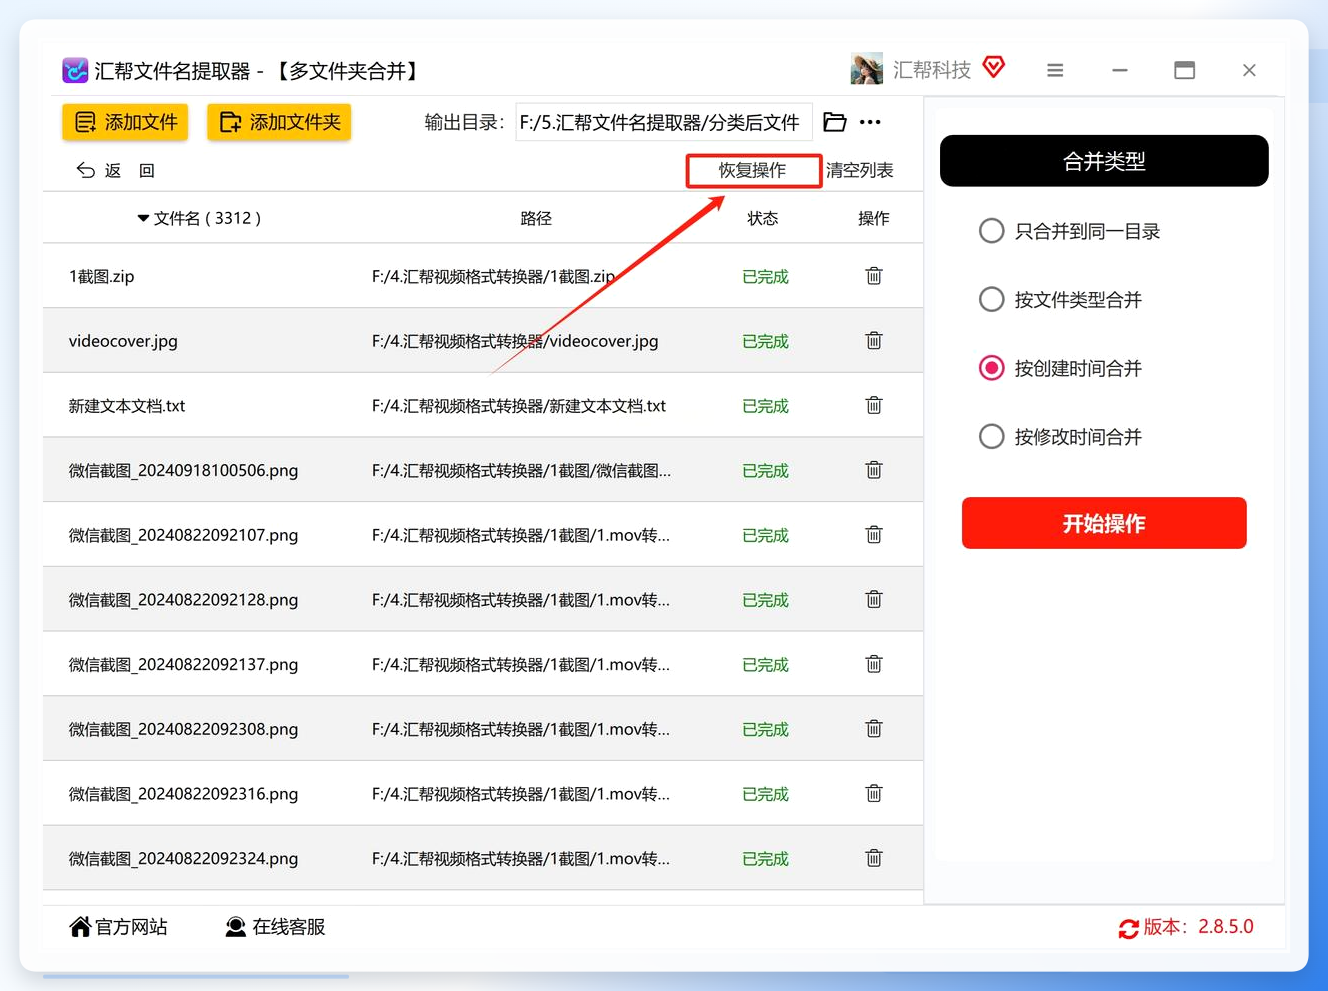Sort by 文件名 column arrow
Viewport: 1328px width, 991px height.
143,218
